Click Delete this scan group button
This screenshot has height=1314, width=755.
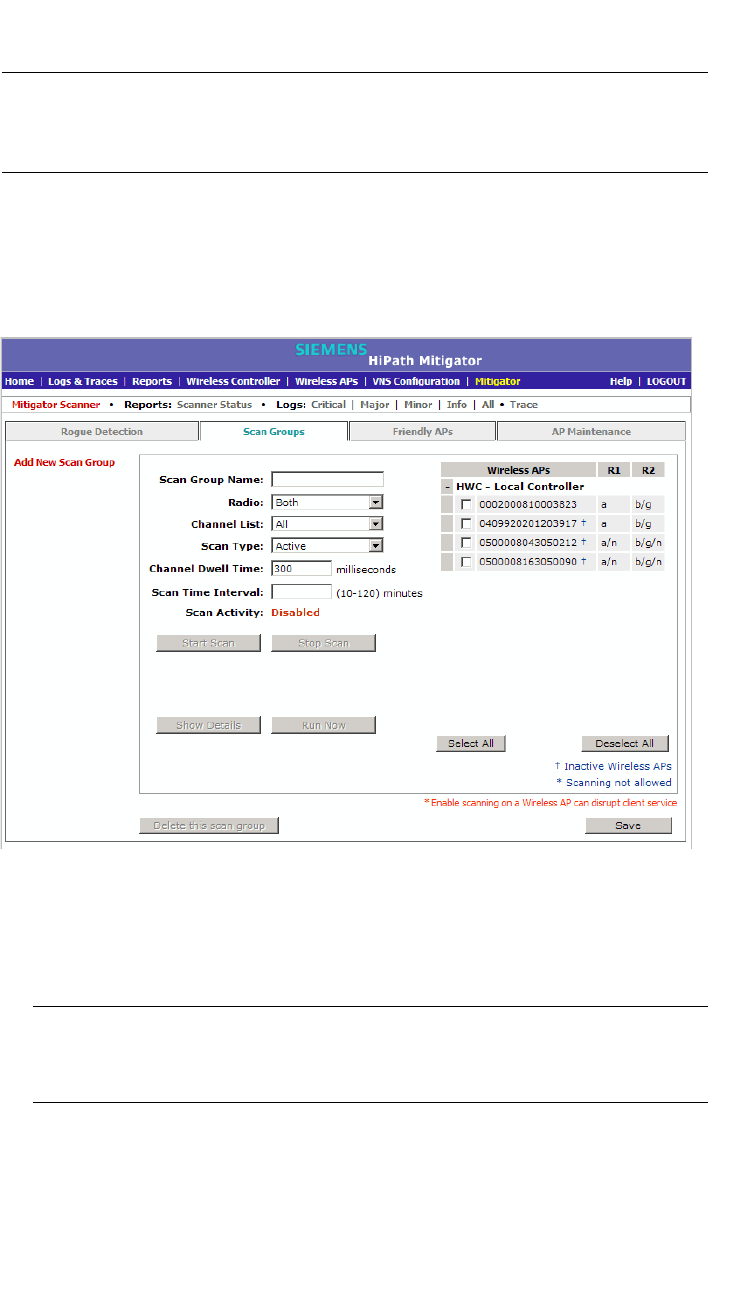(209, 826)
